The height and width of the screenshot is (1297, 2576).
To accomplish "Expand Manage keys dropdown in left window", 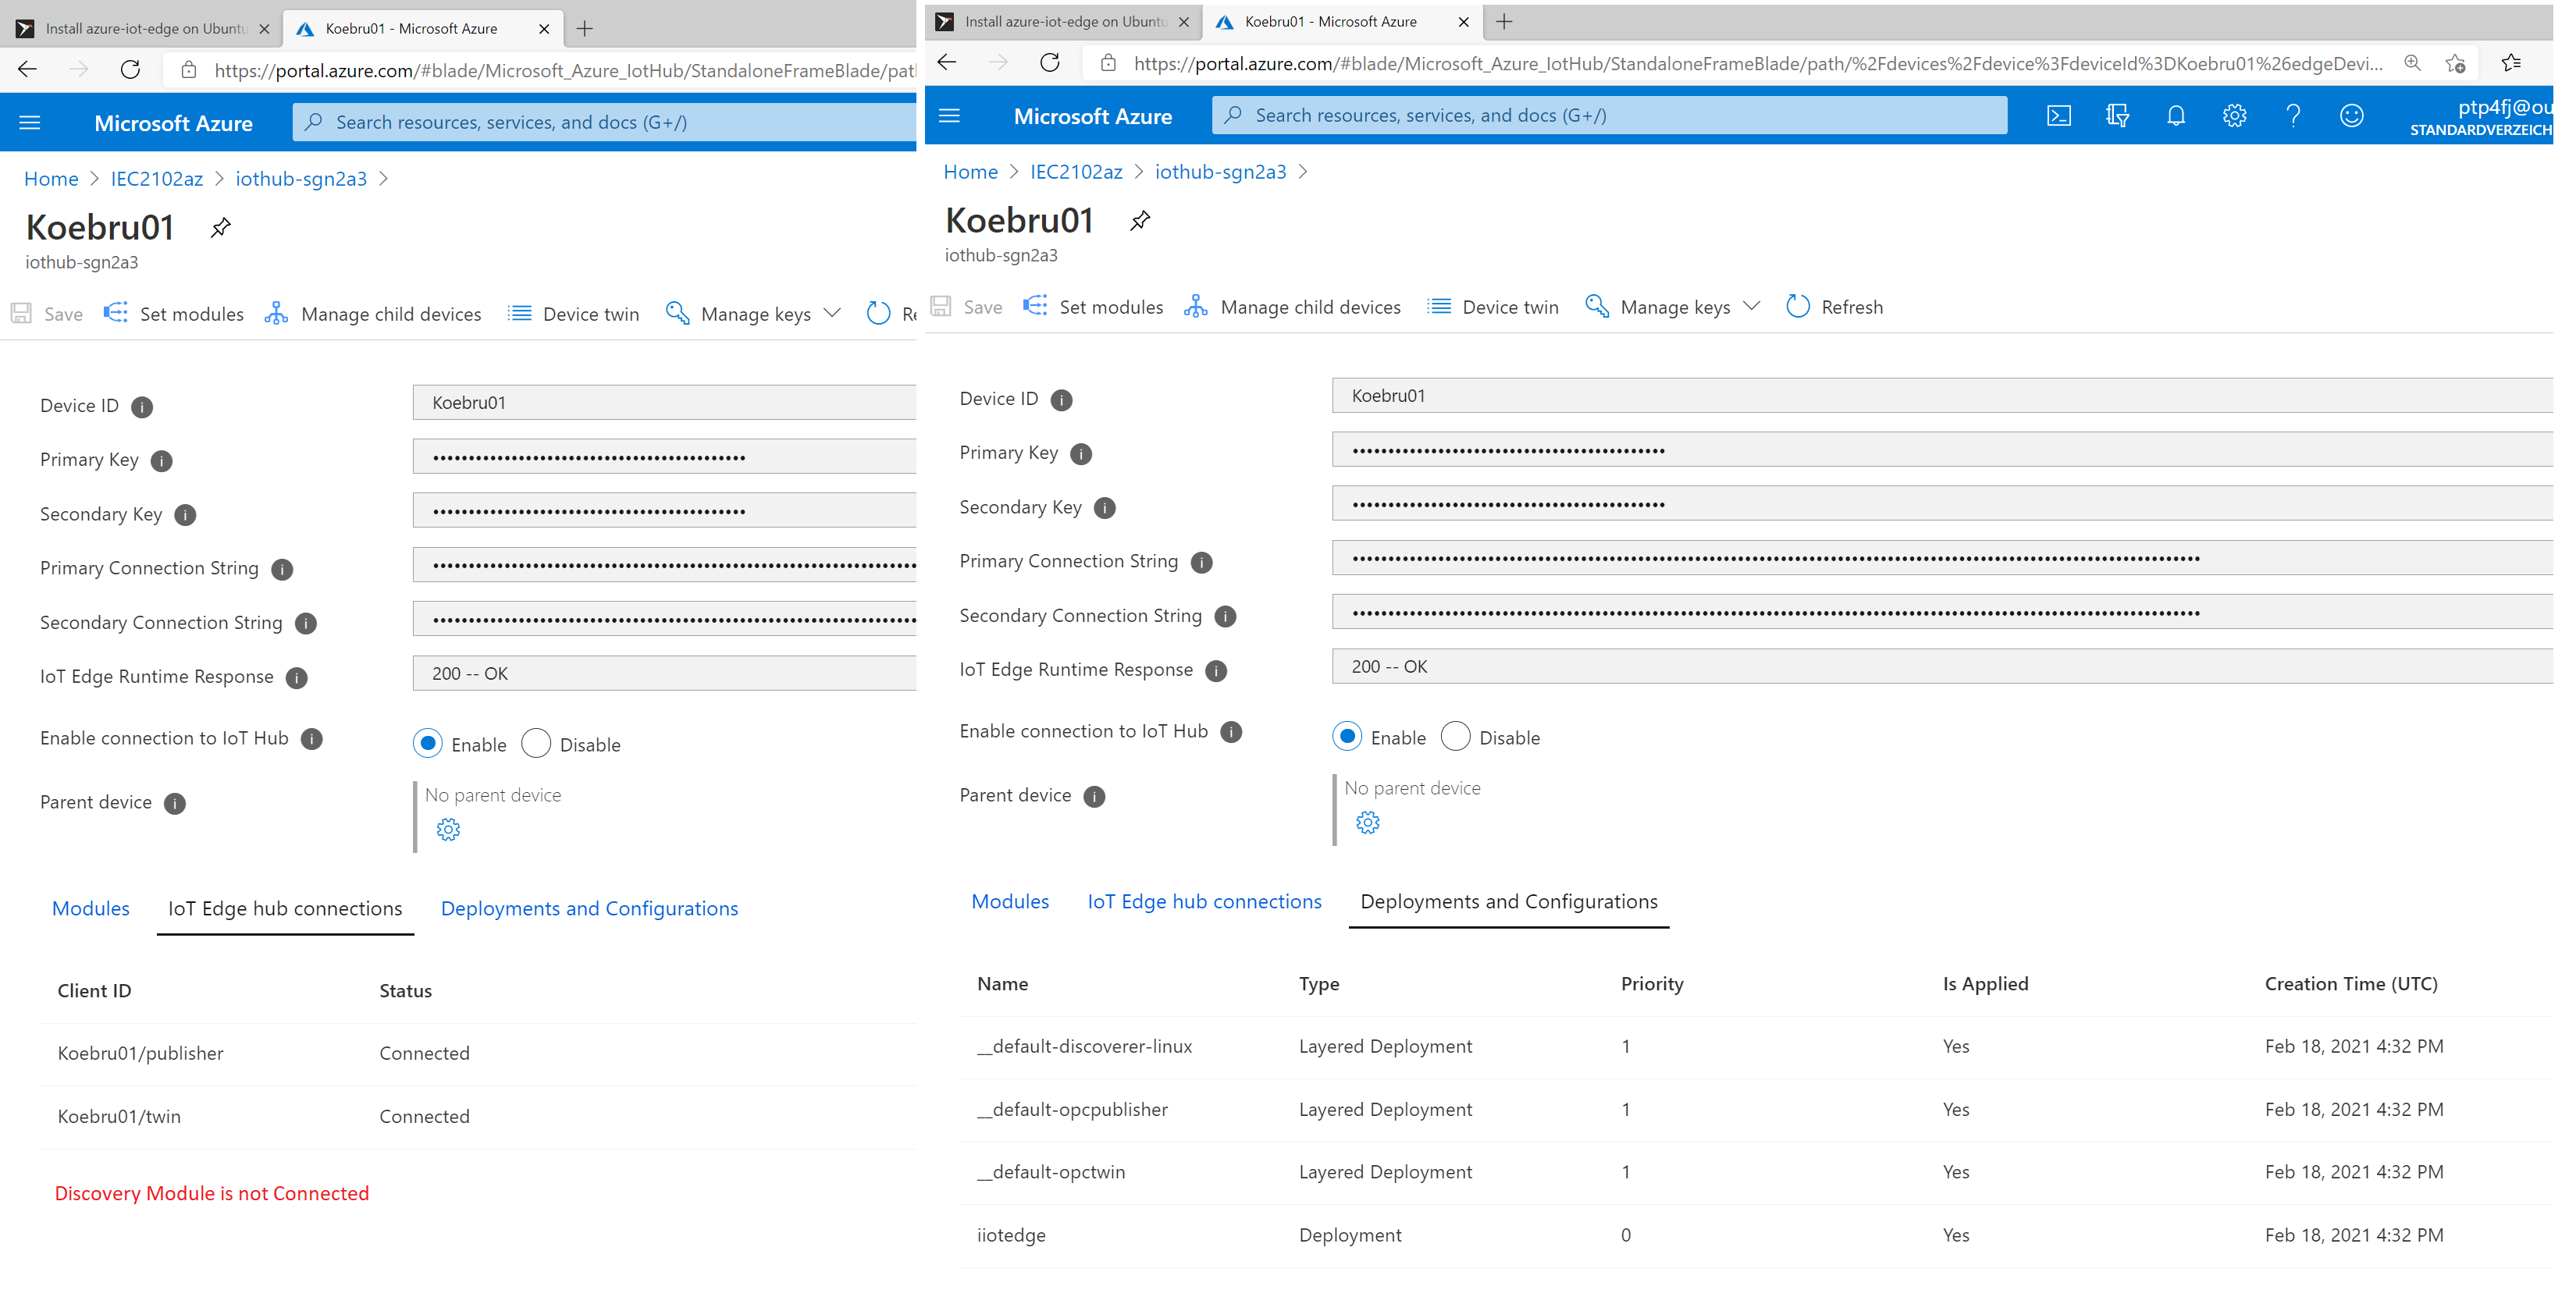I will [x=831, y=314].
